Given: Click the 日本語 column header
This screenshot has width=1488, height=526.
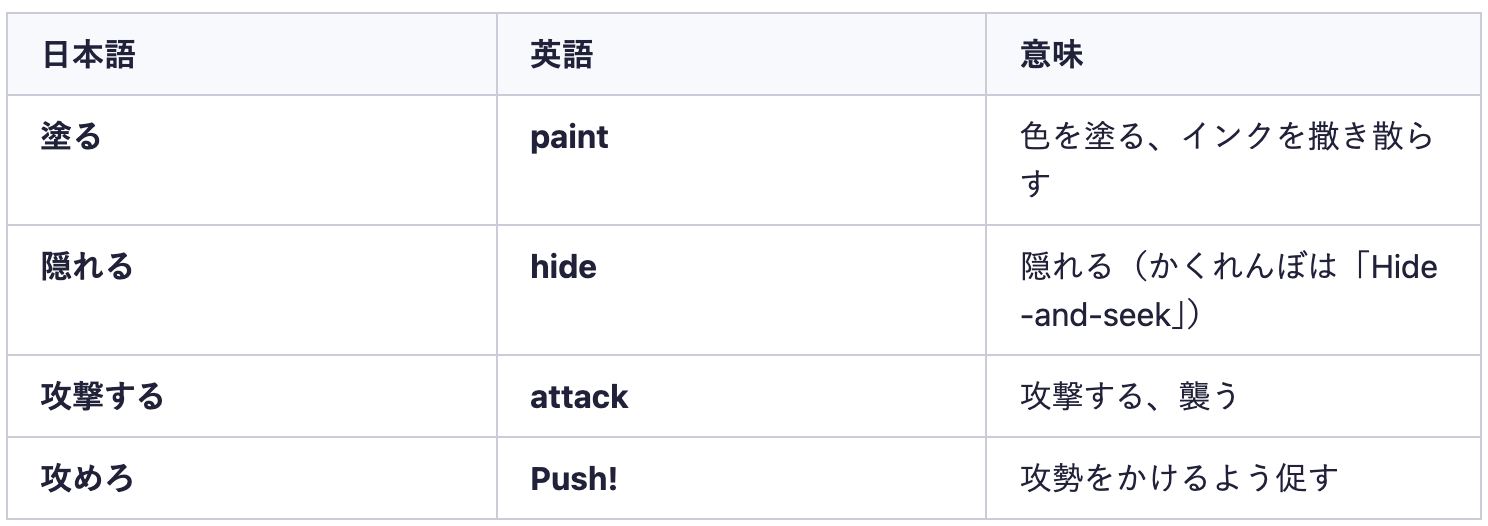Looking at the screenshot, I should [88, 55].
